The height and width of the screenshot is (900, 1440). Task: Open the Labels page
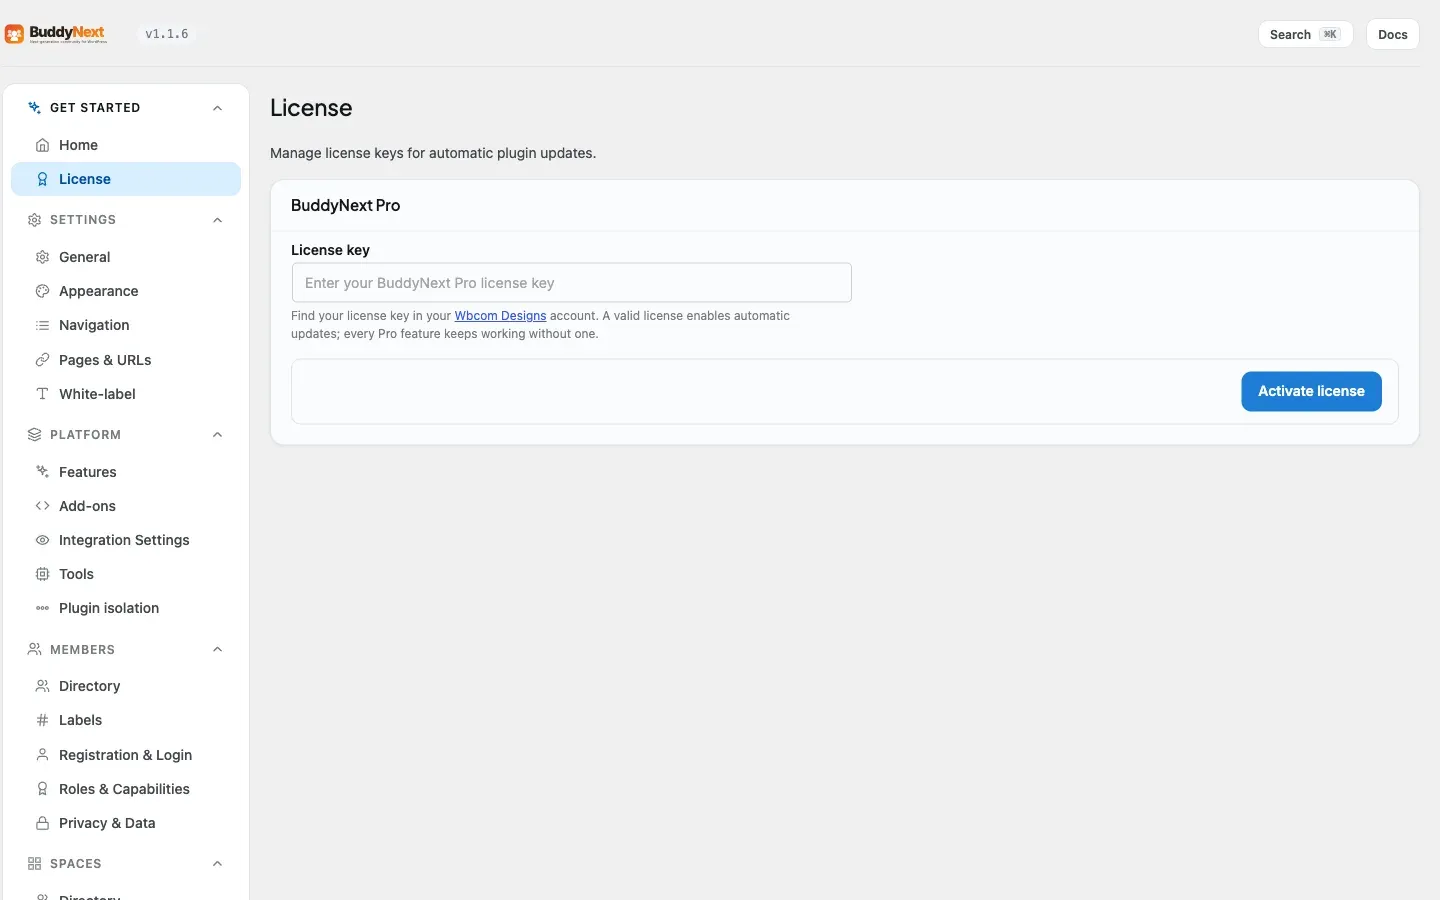point(126,720)
